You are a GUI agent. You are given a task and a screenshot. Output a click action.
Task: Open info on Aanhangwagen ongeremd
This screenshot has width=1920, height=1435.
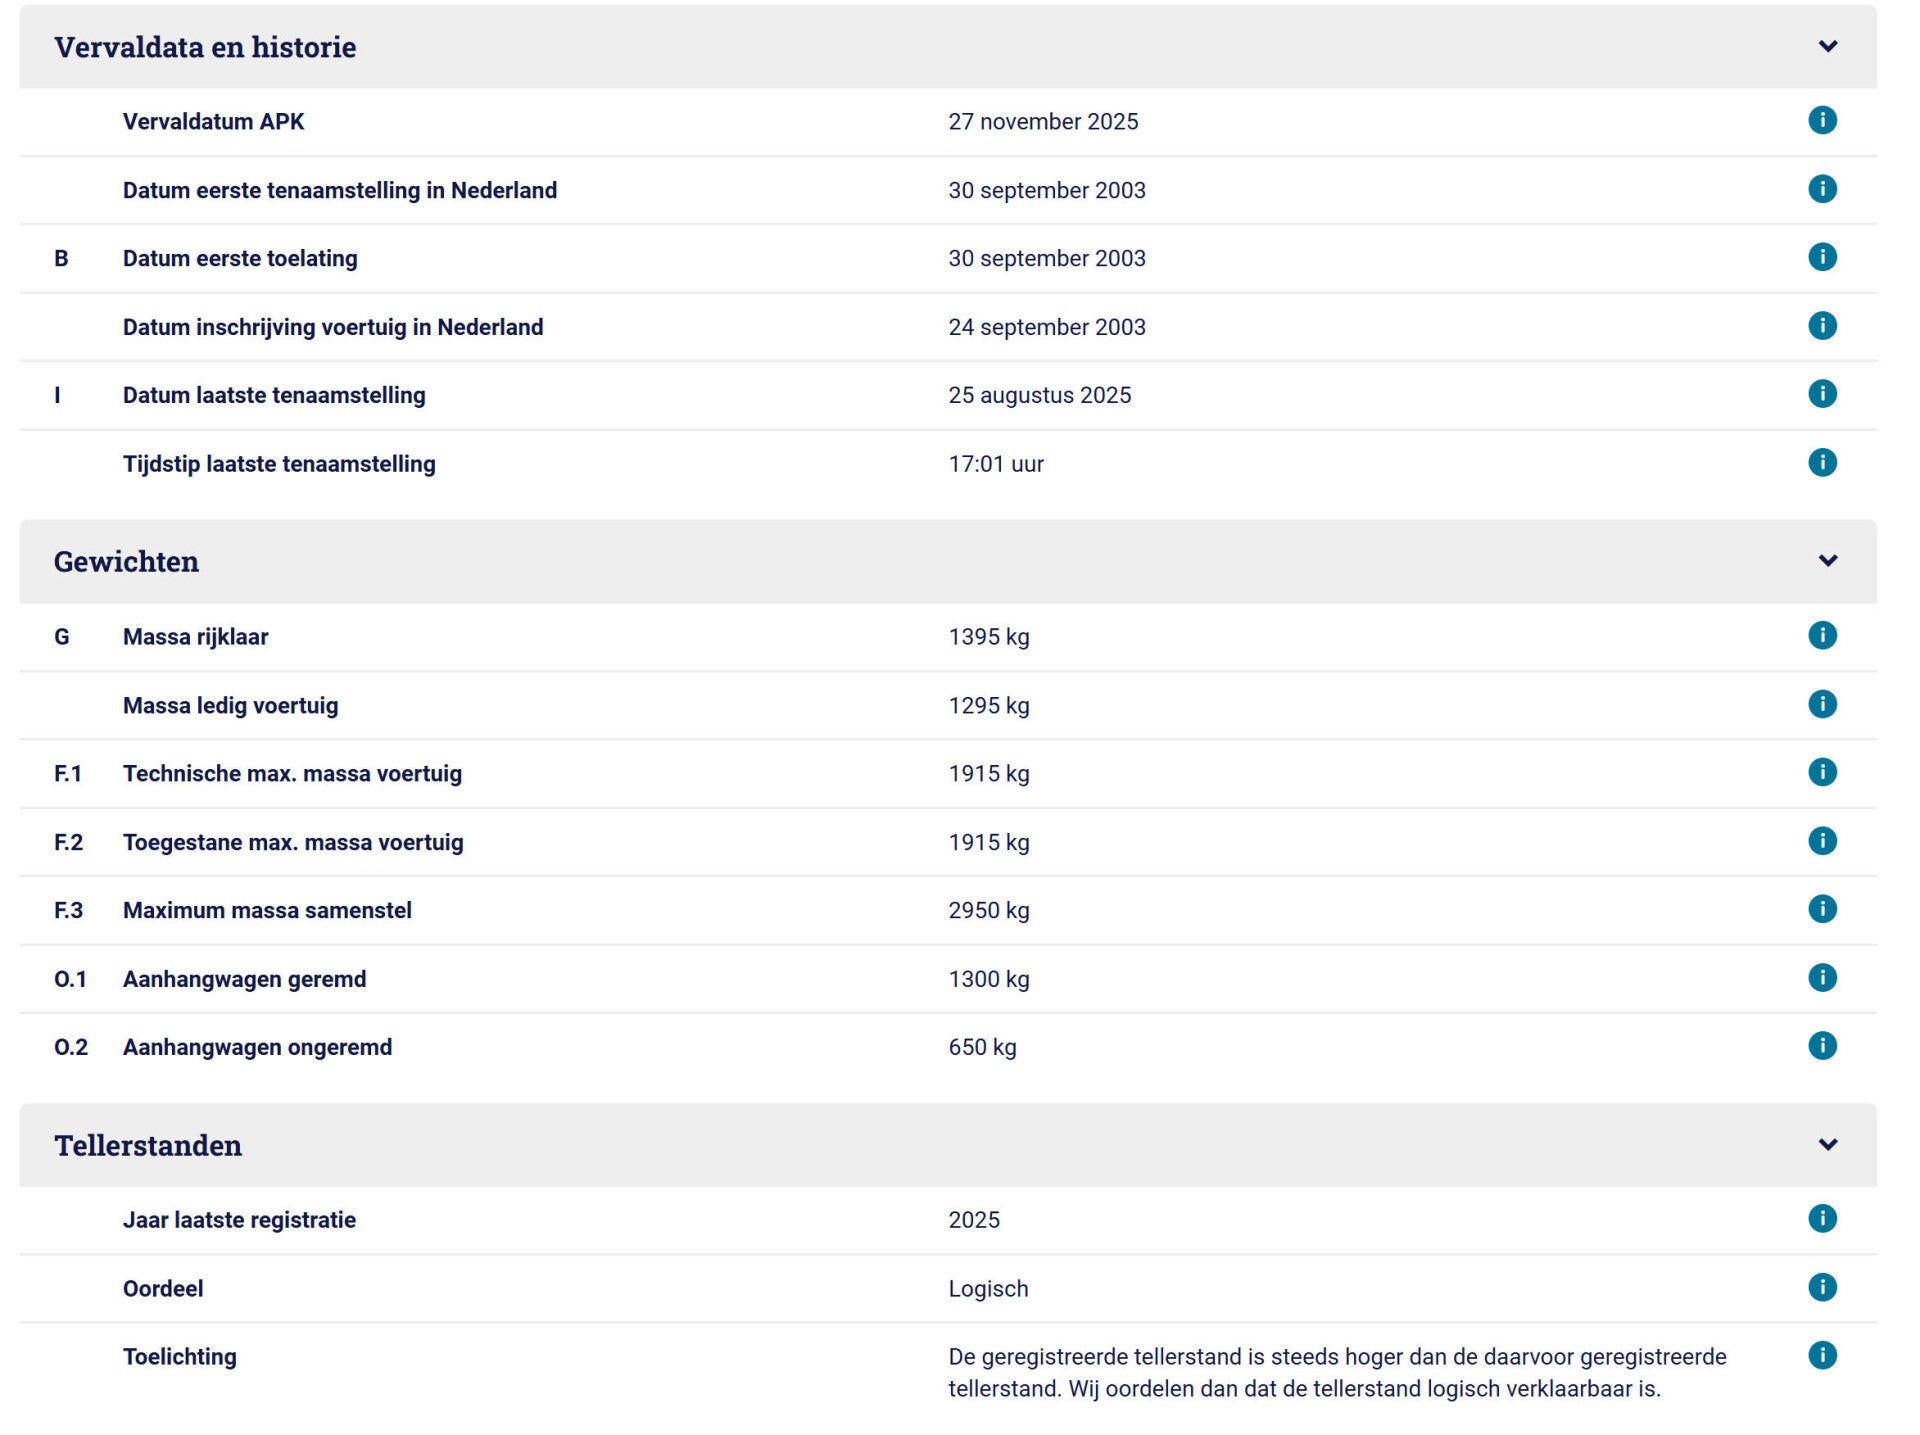(1822, 1046)
